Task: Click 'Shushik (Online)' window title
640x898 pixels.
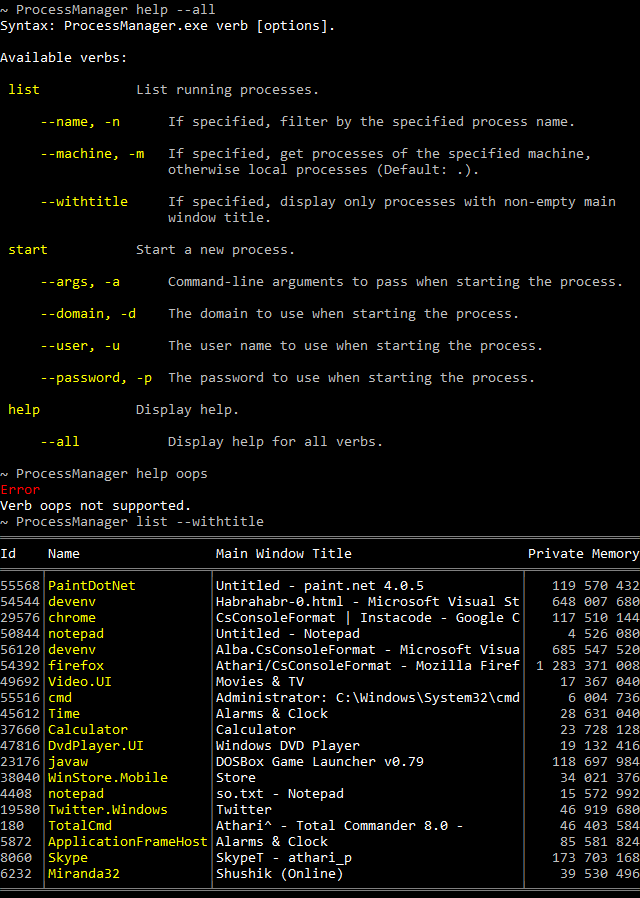Action: (279, 875)
